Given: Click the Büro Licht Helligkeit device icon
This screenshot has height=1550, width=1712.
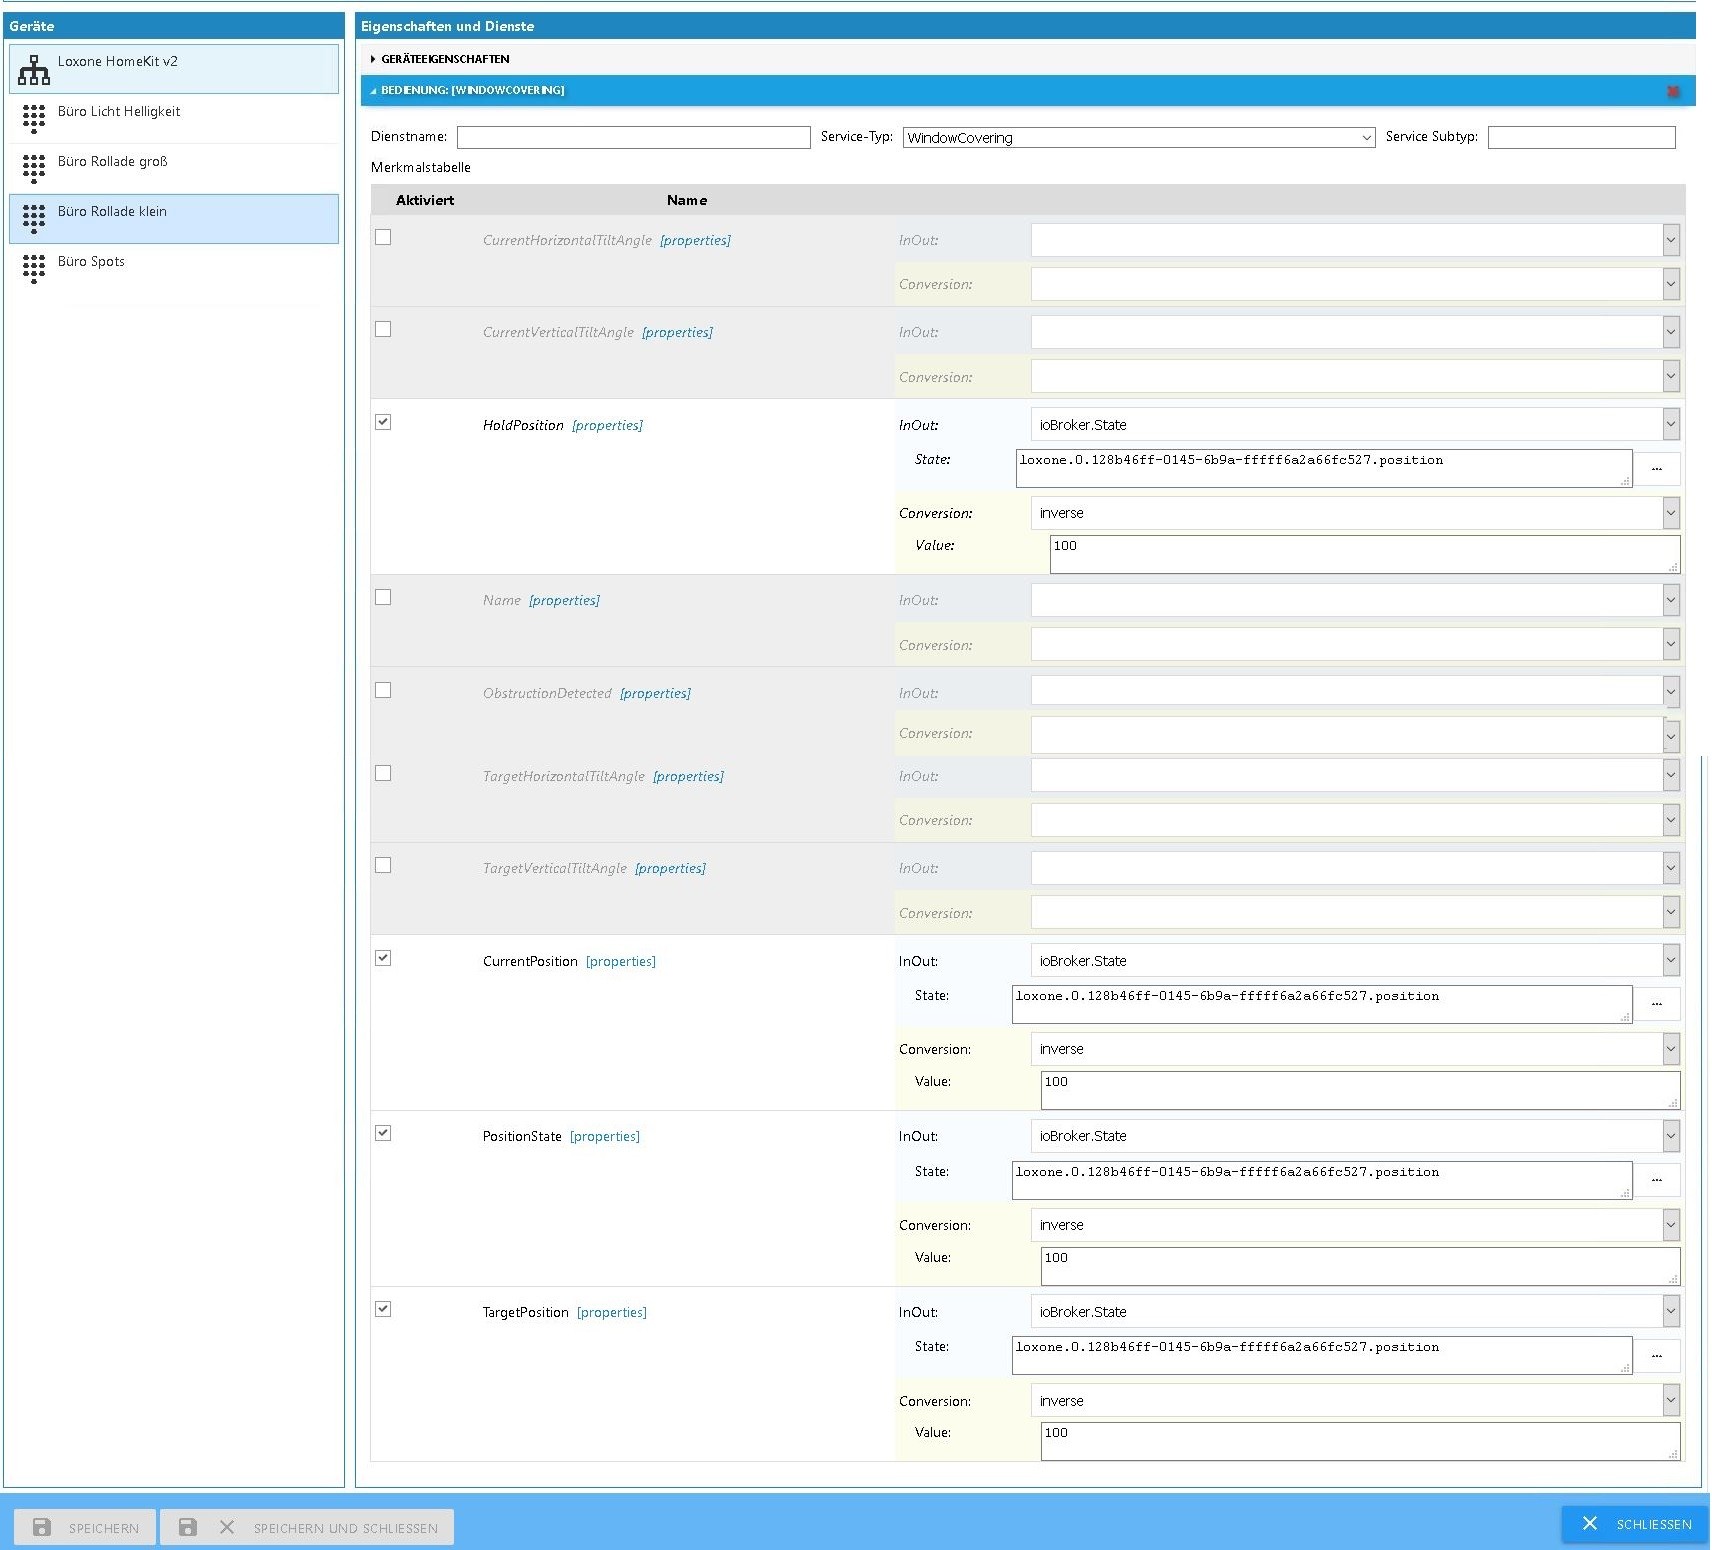Looking at the screenshot, I should coord(34,119).
